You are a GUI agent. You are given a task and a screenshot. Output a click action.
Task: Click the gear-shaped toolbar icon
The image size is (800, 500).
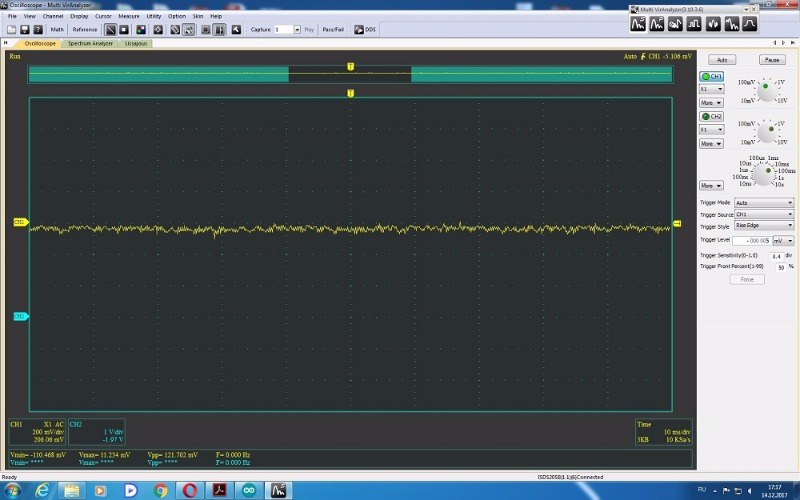[158, 30]
